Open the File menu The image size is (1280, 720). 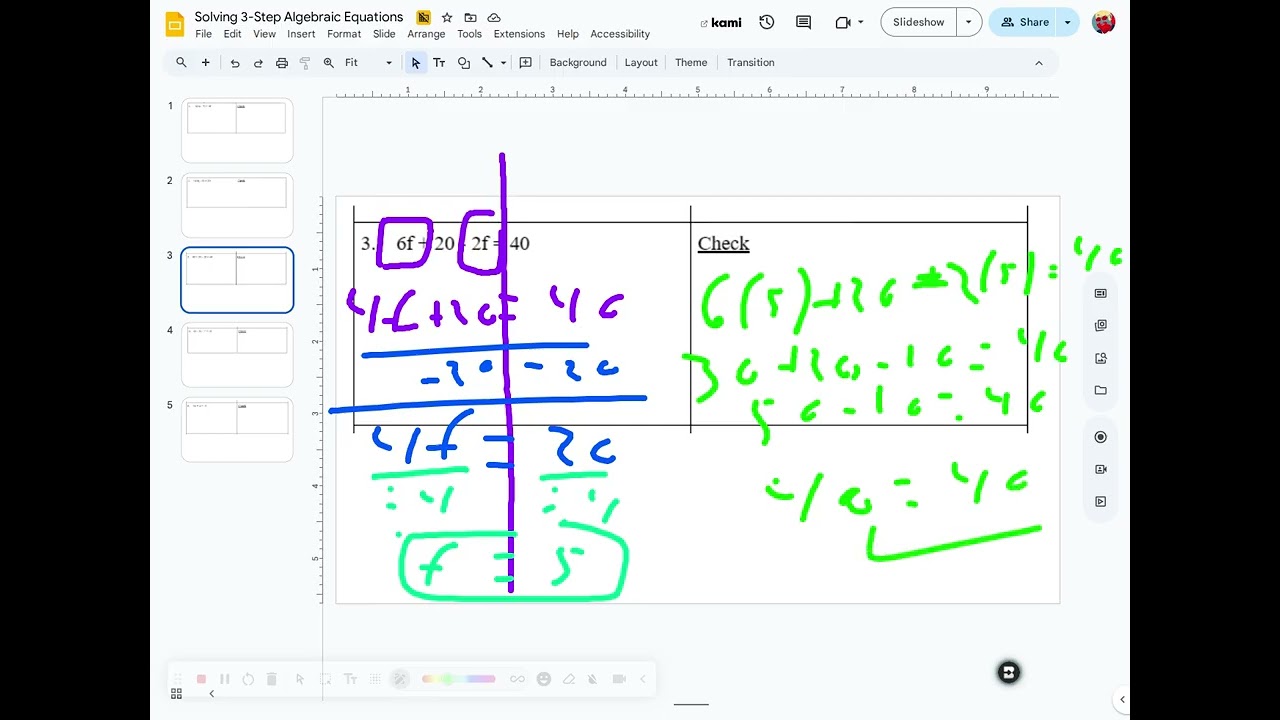coord(203,34)
